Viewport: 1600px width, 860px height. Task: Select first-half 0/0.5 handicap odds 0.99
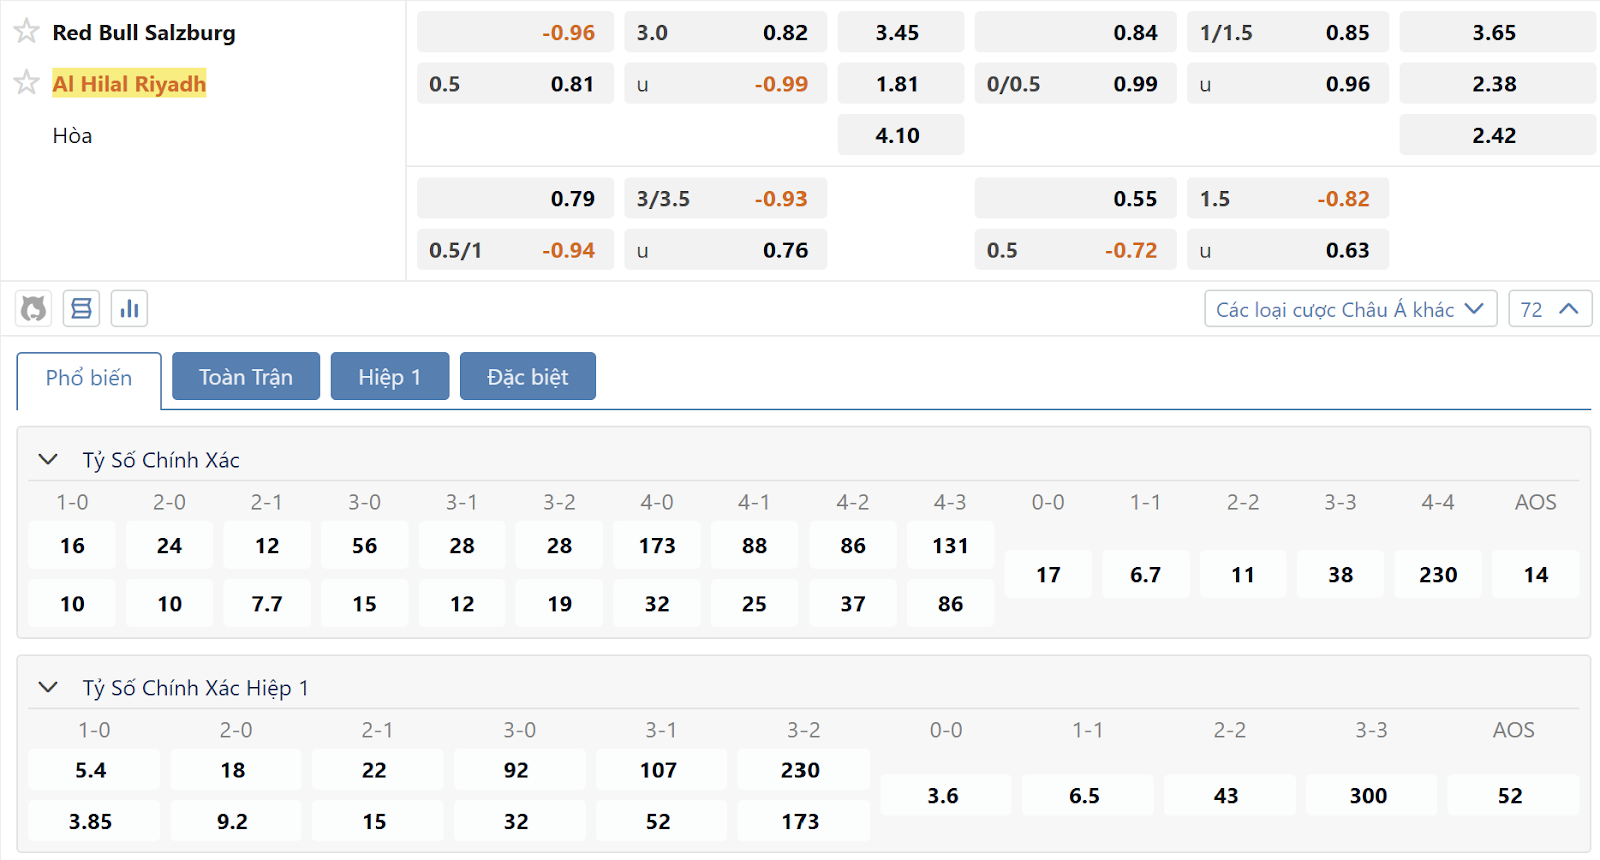coord(1075,84)
